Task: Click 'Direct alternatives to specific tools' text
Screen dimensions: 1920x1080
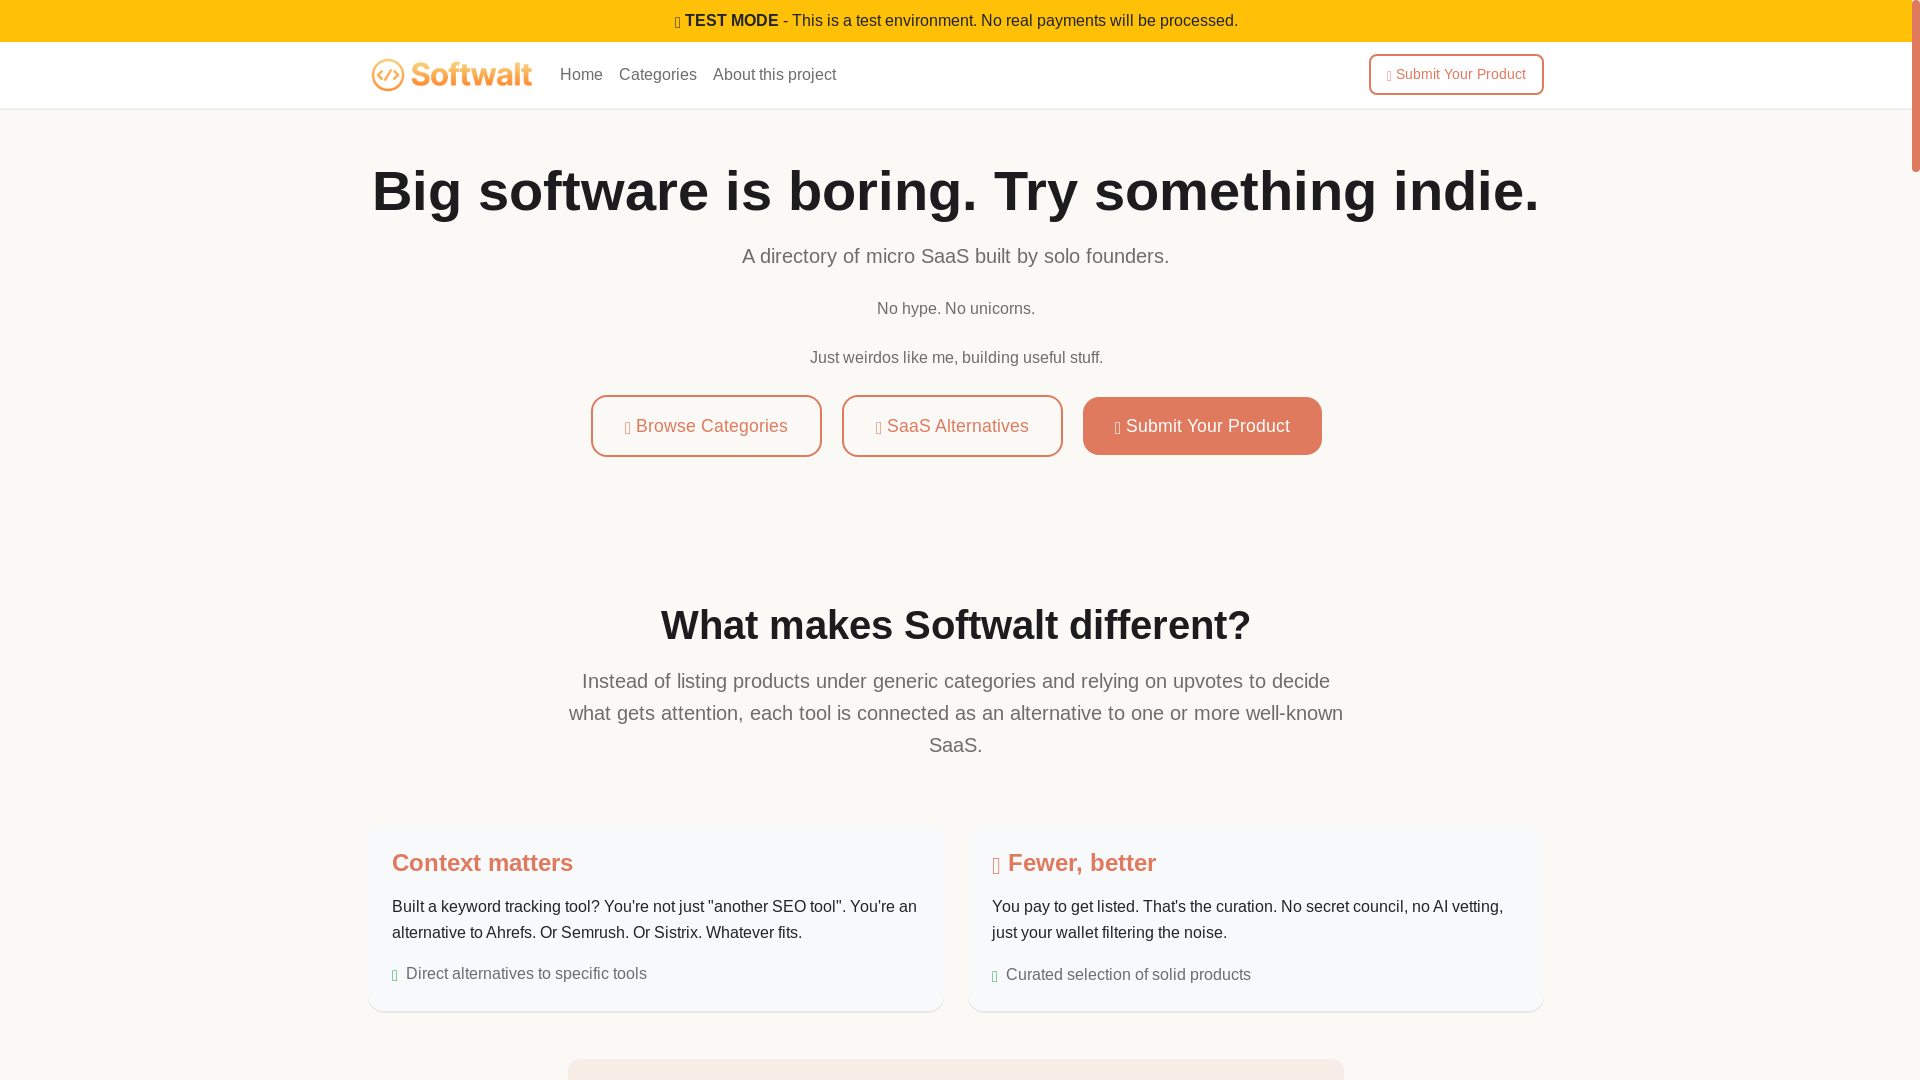Action: click(x=526, y=974)
